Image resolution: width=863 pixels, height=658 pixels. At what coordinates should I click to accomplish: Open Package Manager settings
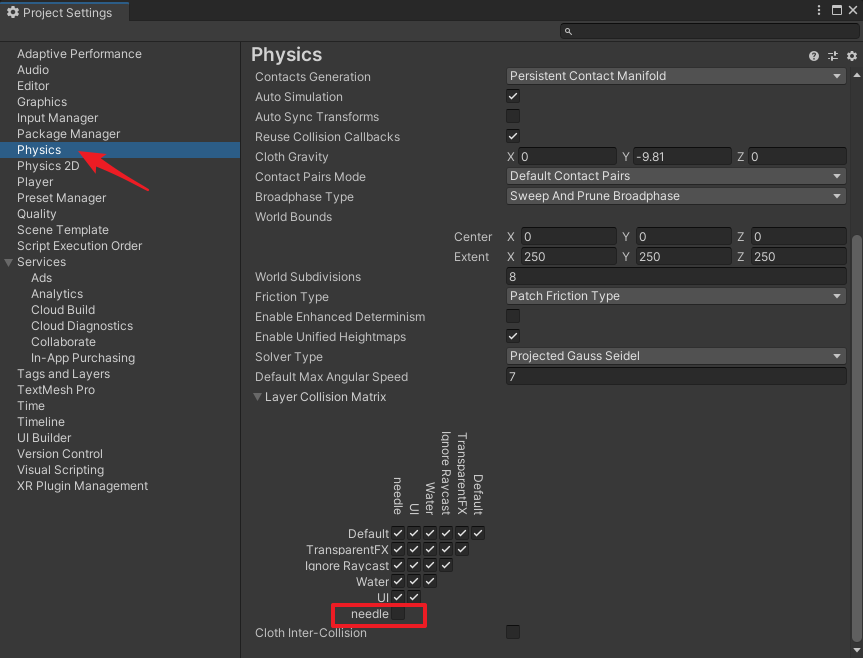(x=68, y=134)
